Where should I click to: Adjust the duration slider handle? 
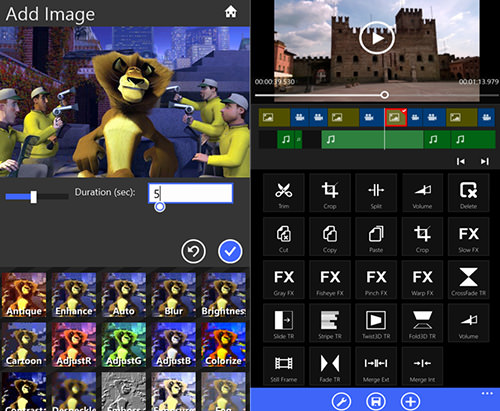34,197
